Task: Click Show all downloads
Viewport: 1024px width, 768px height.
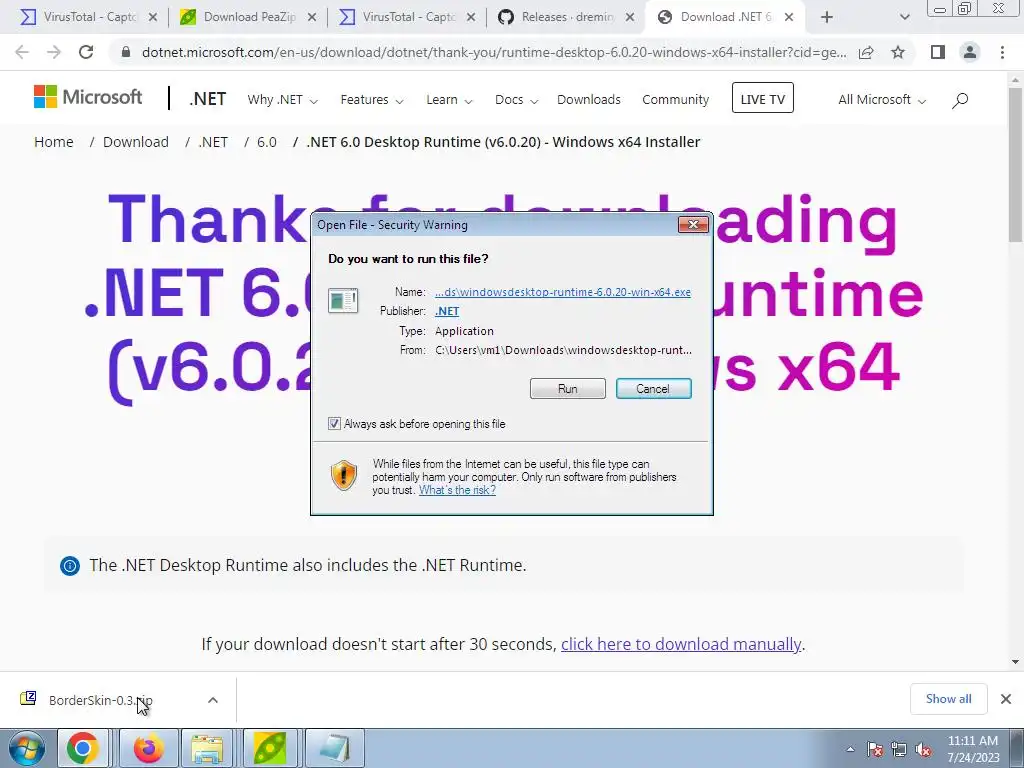Action: coord(948,699)
